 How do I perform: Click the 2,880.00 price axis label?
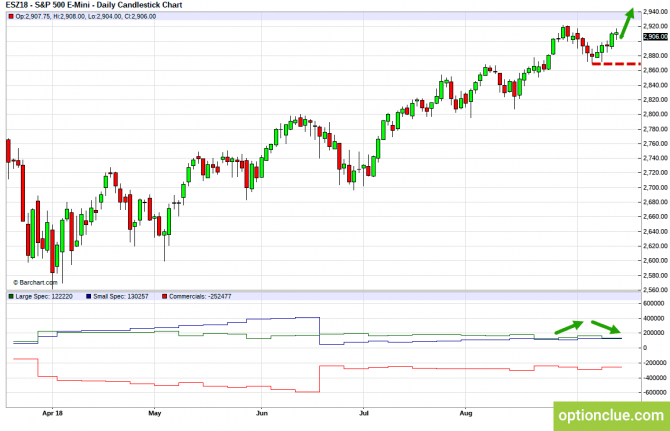click(655, 56)
